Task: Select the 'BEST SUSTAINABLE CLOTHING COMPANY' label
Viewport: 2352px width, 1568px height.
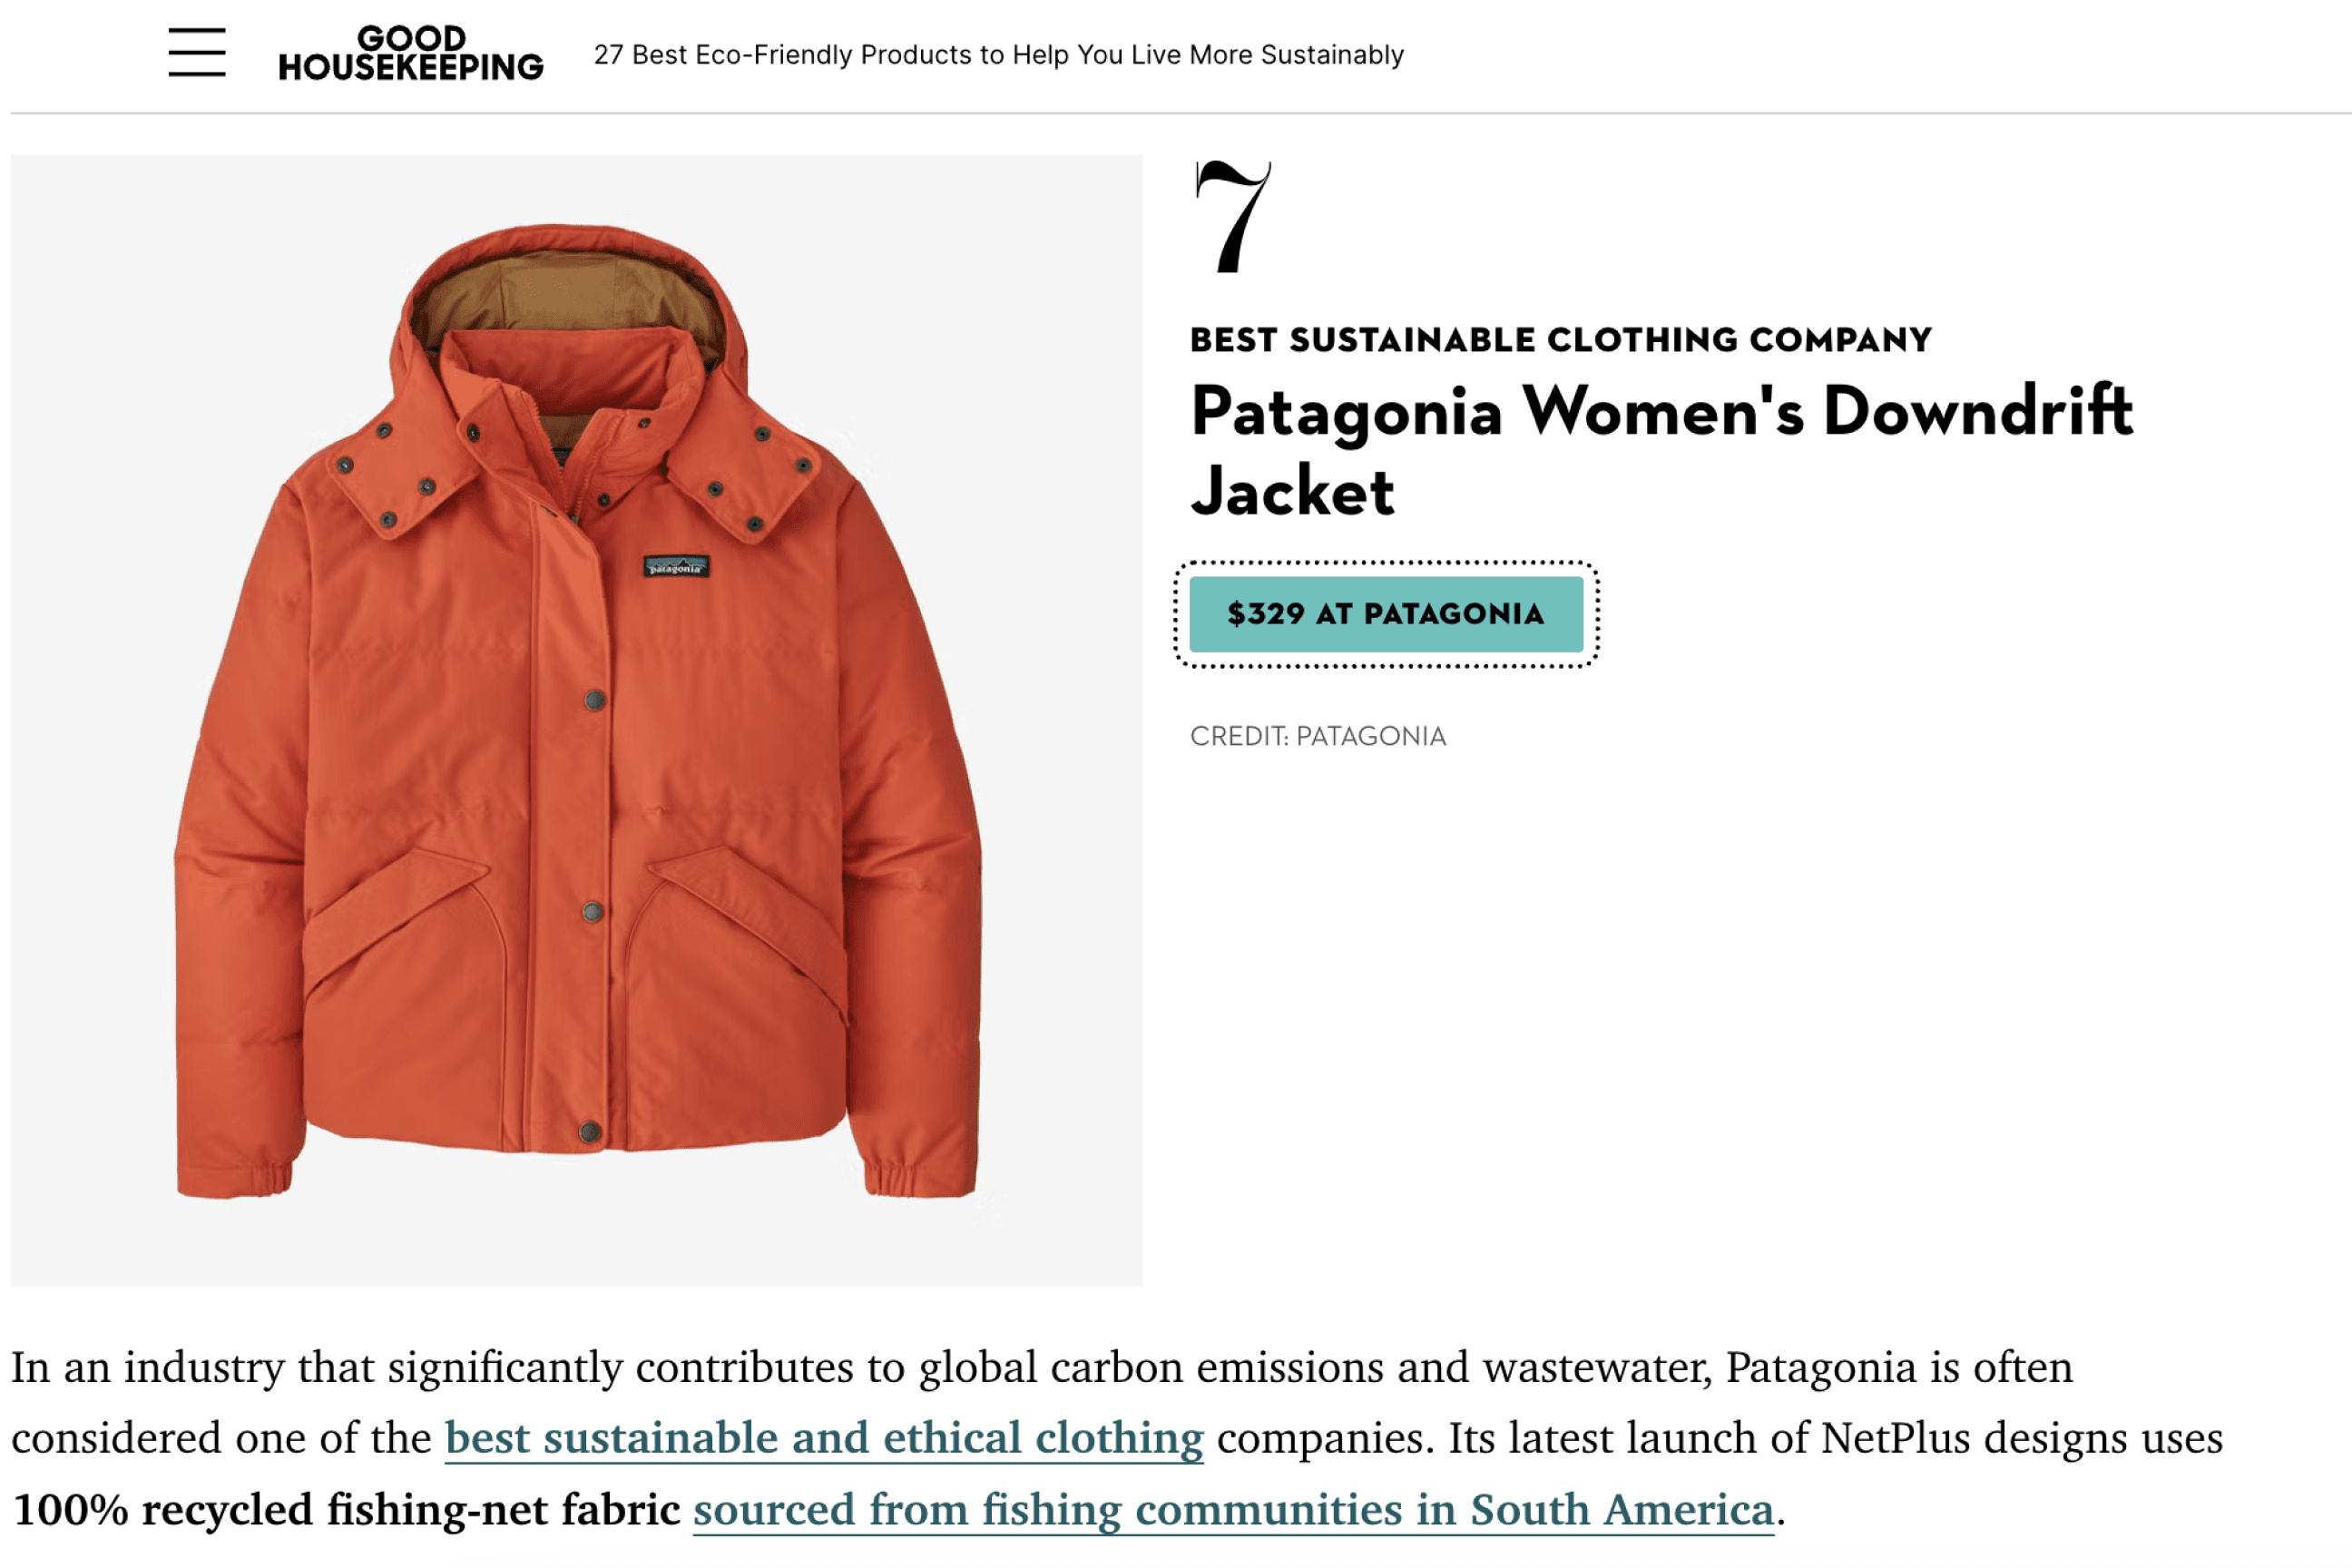Action: (x=1560, y=339)
